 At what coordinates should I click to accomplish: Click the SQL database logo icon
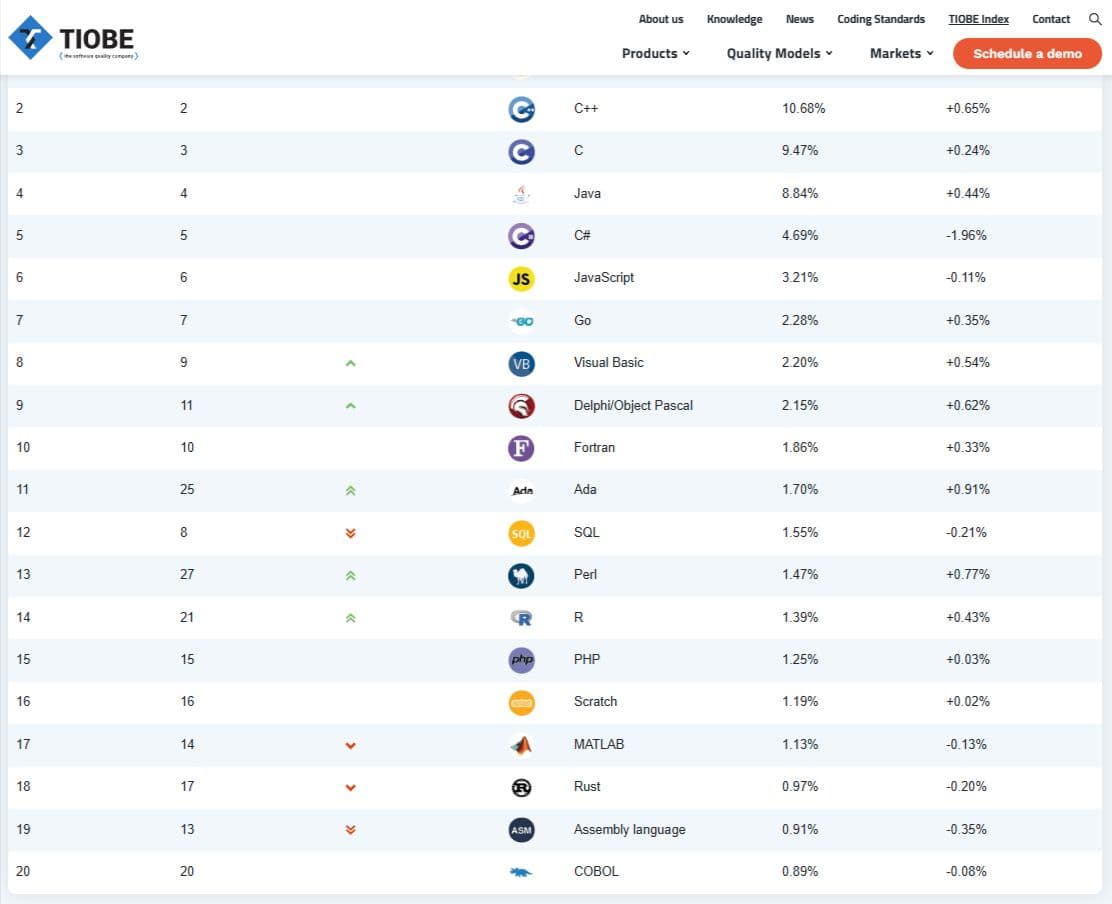point(521,533)
